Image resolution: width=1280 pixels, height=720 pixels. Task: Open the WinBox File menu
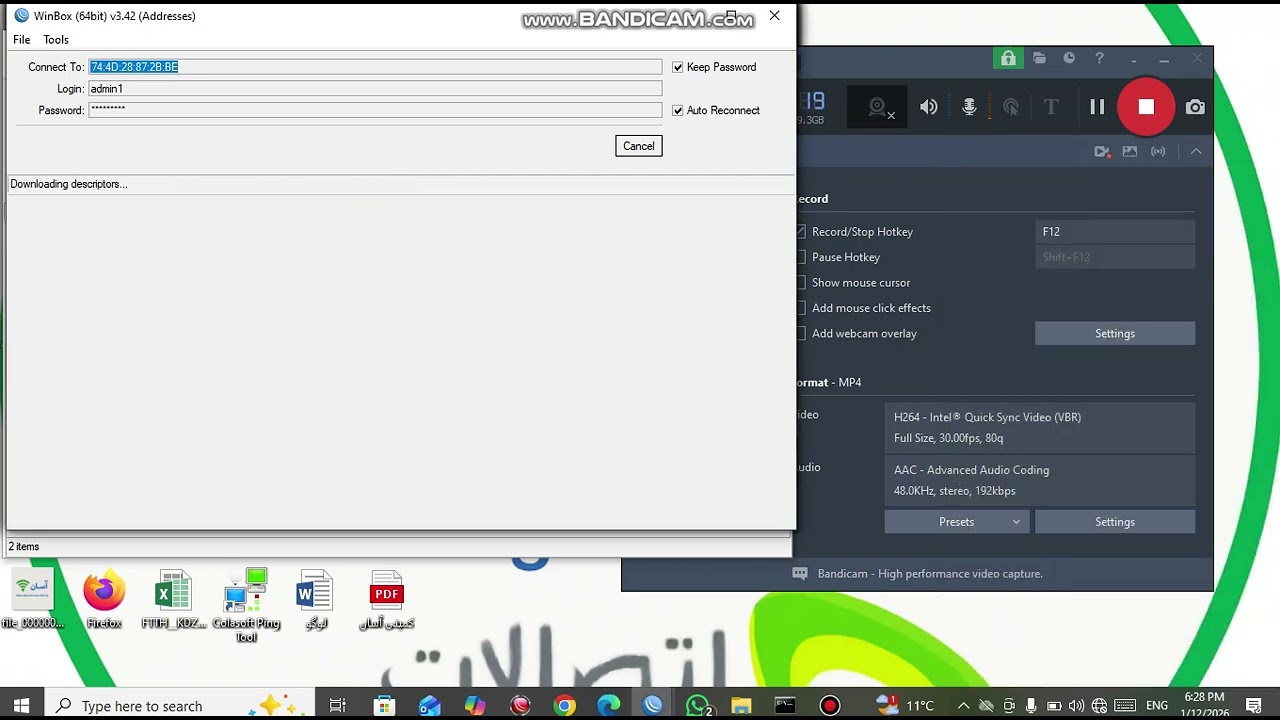click(21, 40)
